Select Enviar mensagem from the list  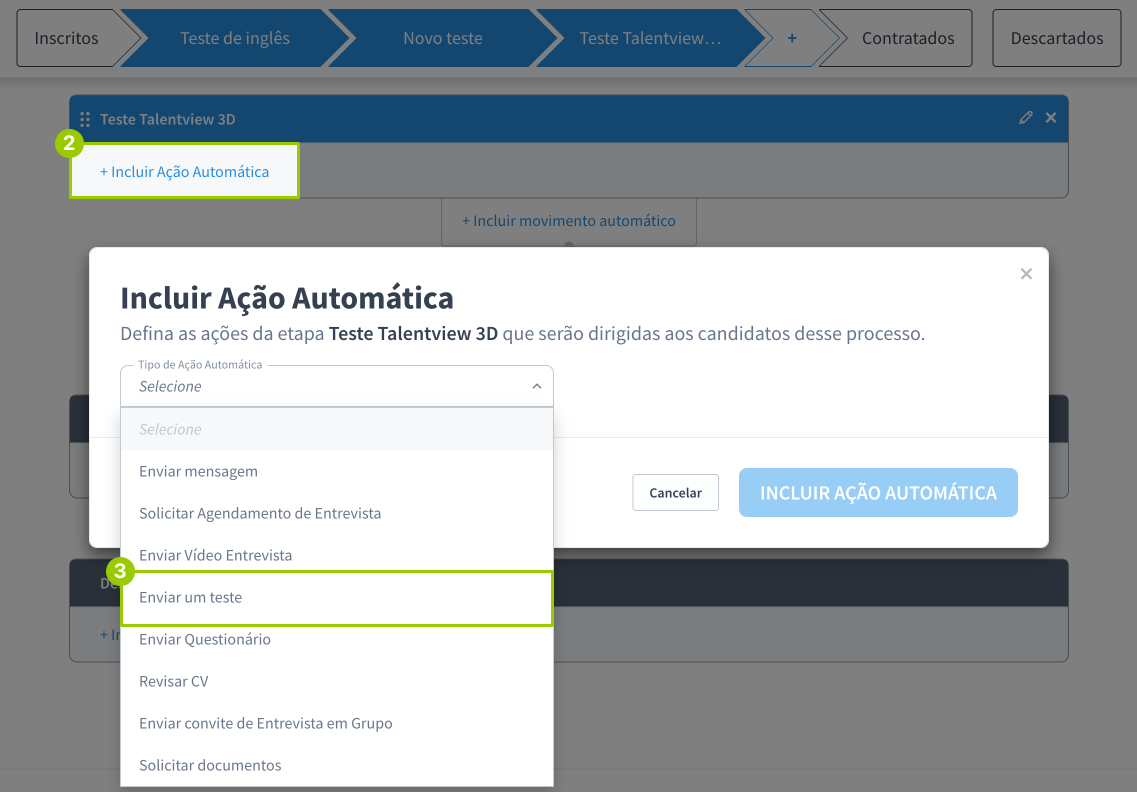click(x=198, y=471)
